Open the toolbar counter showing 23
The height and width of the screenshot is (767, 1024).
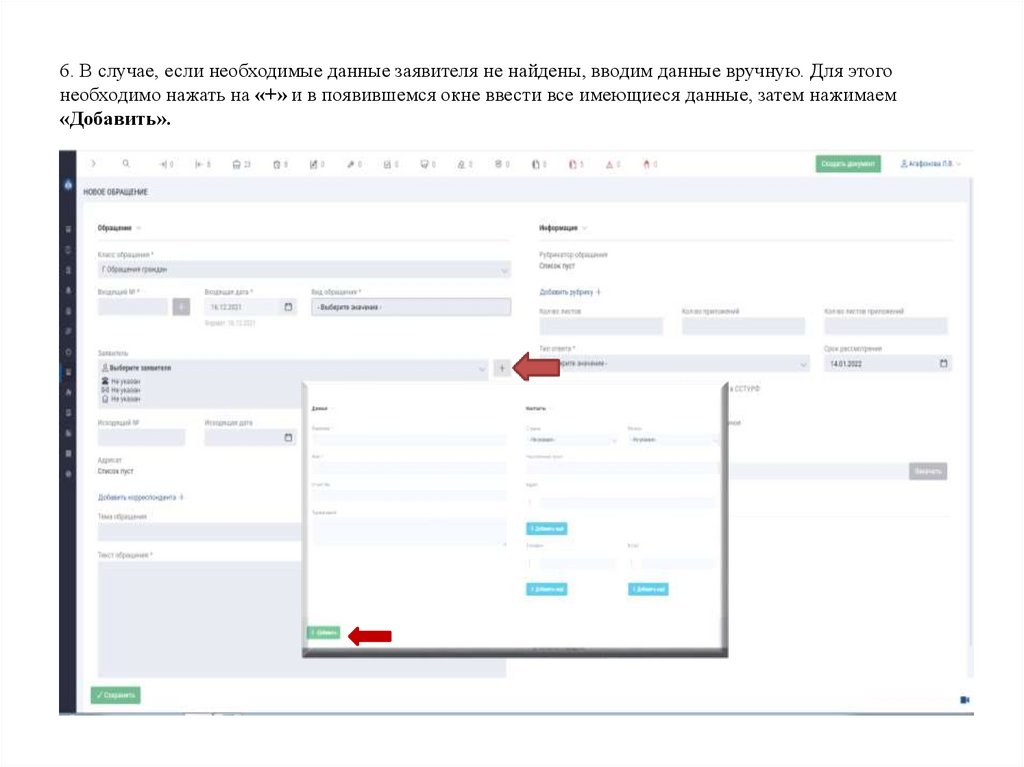point(241,164)
